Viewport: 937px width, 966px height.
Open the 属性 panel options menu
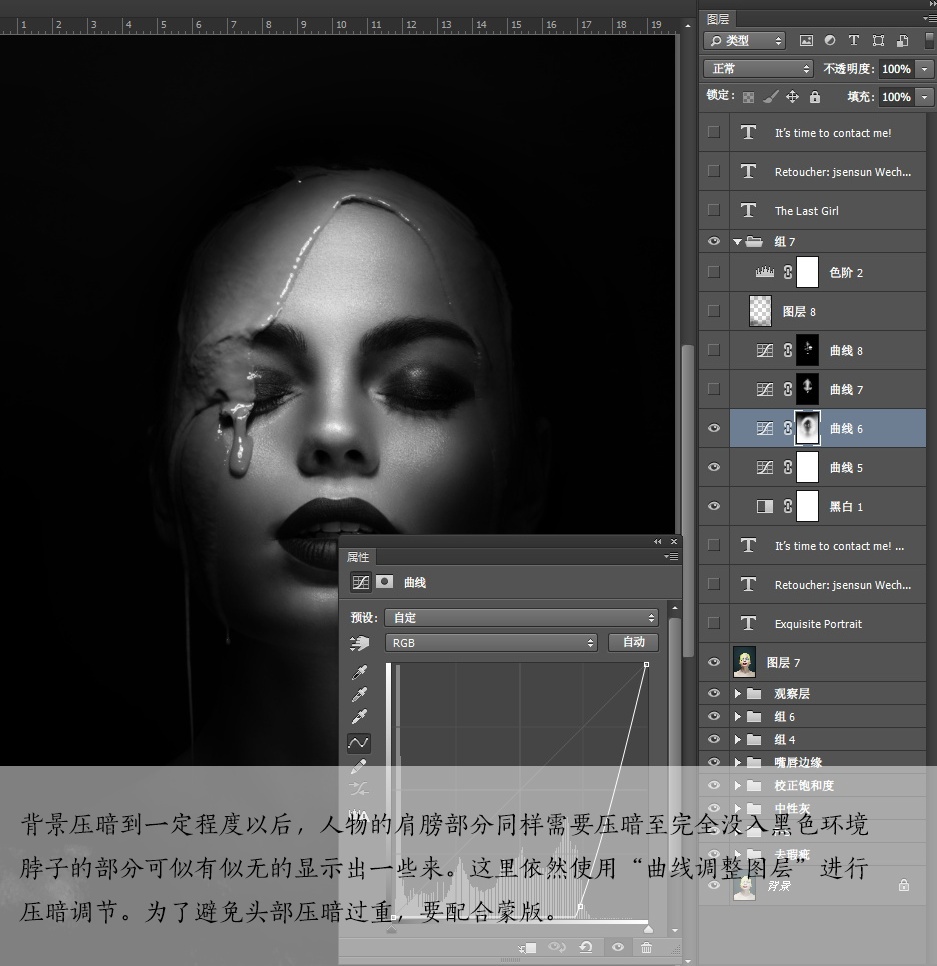coord(671,557)
